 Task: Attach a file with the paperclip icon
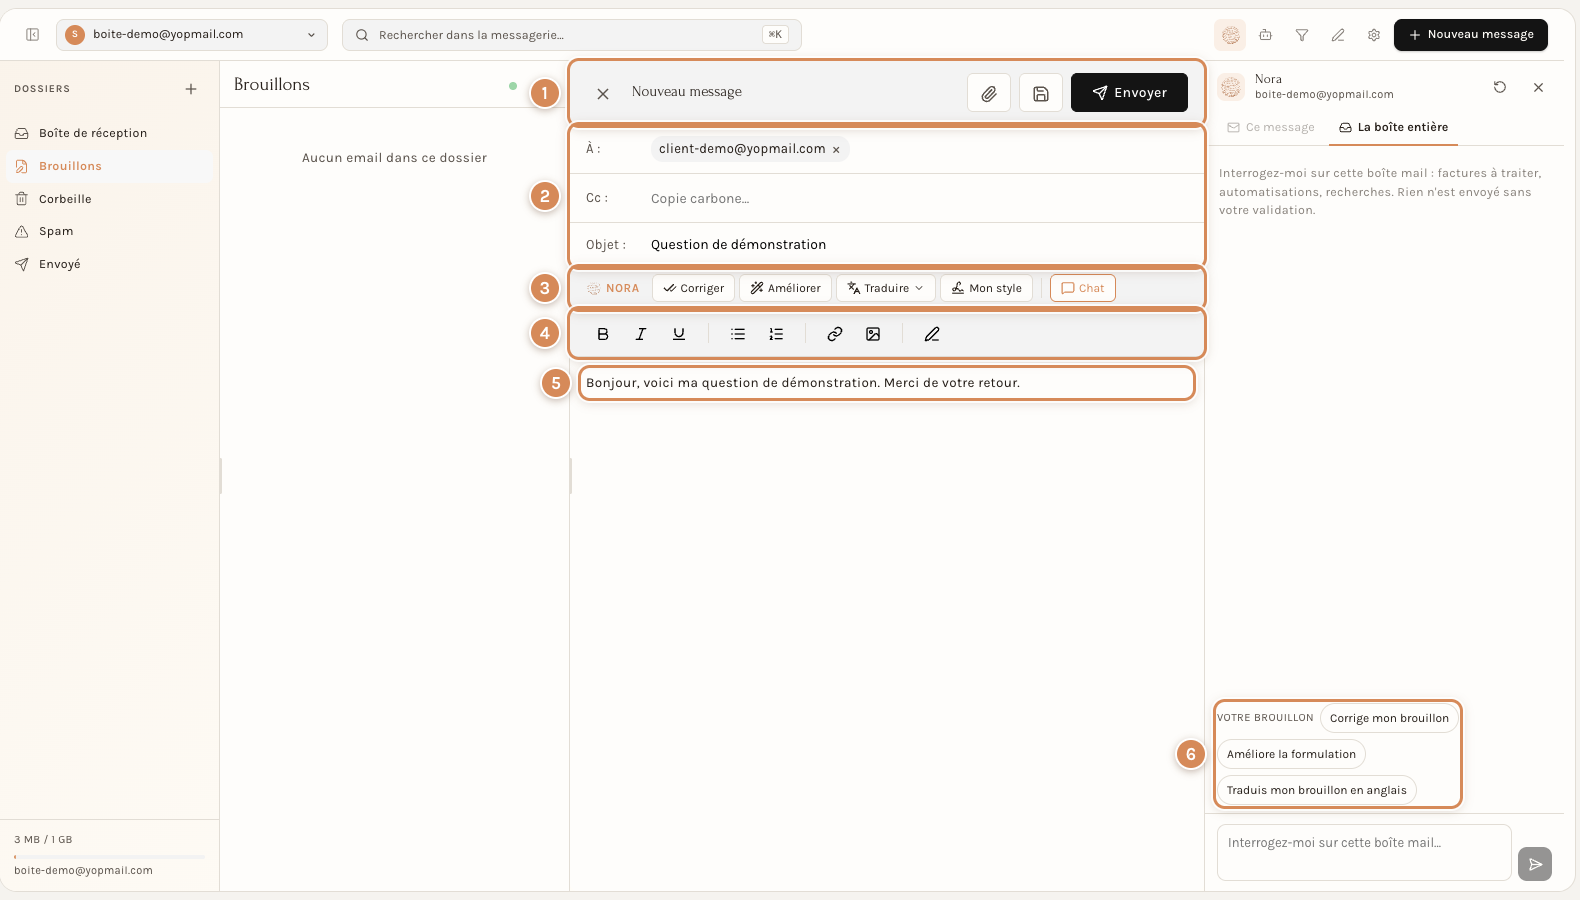coord(989,93)
